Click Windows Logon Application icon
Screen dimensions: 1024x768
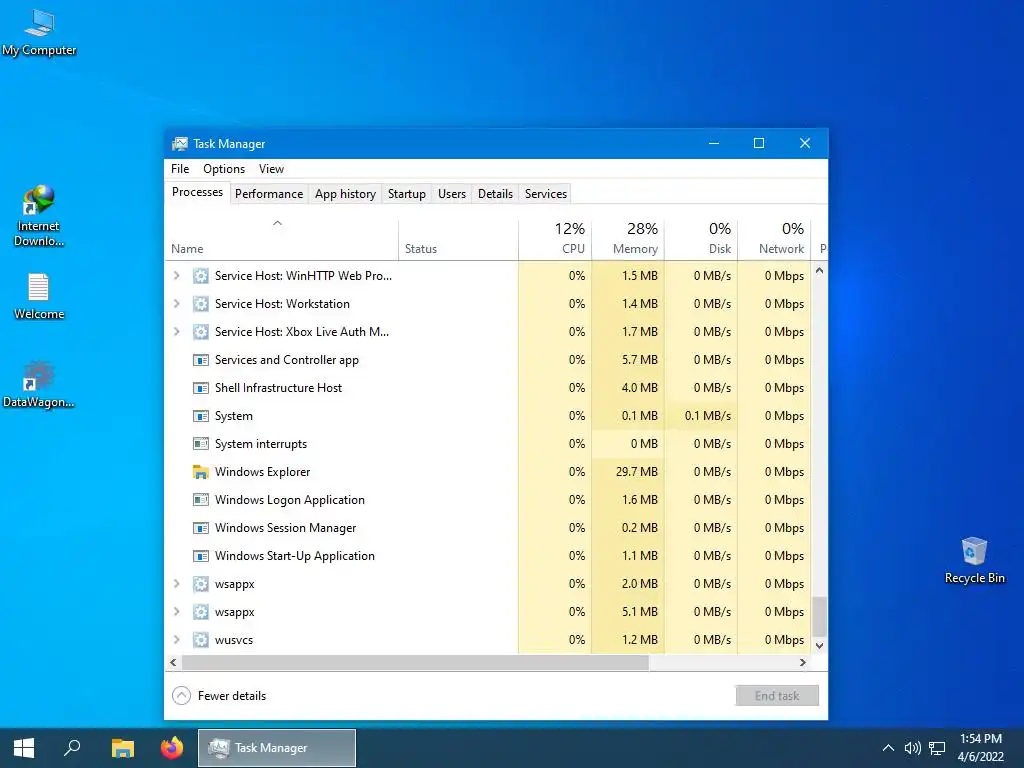[200, 500]
